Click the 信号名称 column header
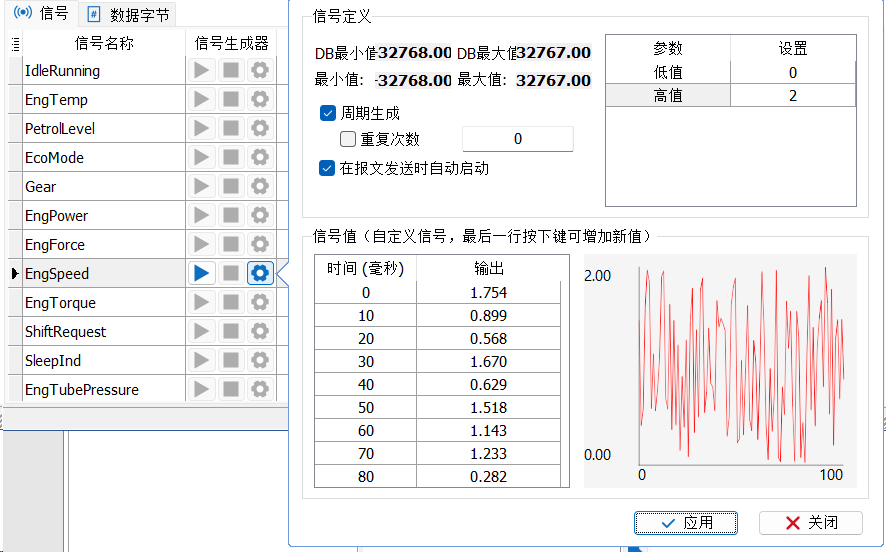This screenshot has height=552, width=886. coord(104,44)
